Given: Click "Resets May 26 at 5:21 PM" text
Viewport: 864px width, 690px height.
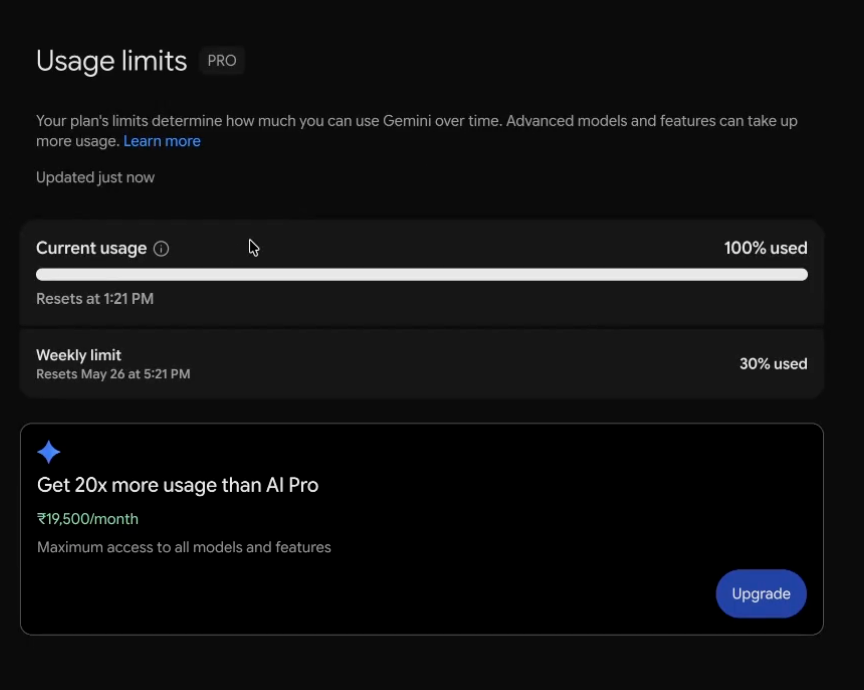Looking at the screenshot, I should click(x=113, y=374).
